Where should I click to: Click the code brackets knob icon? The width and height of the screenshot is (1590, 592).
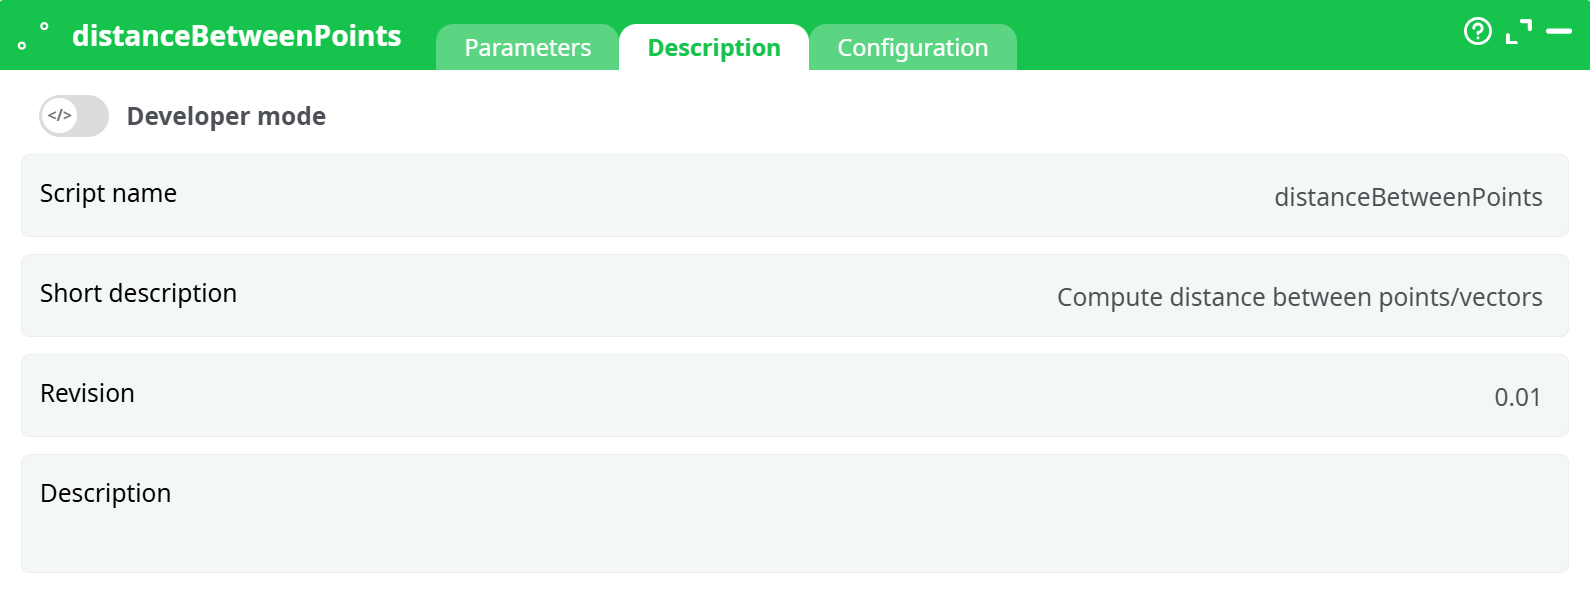coord(60,116)
